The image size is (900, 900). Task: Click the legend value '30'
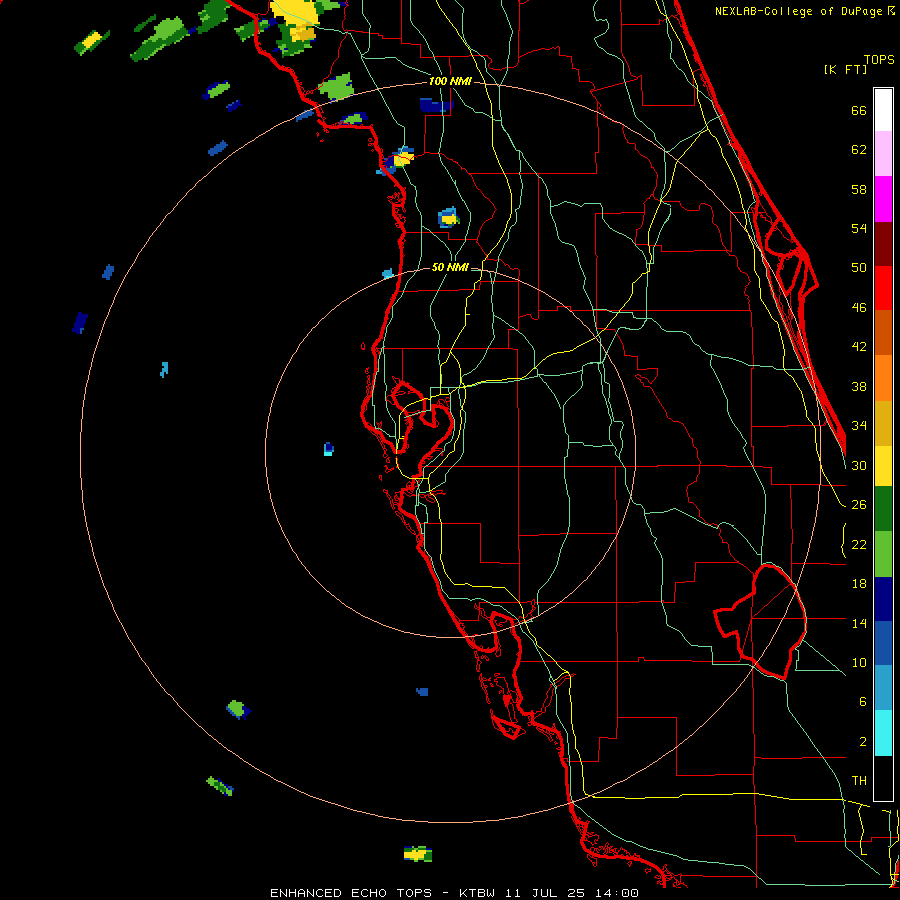[859, 465]
